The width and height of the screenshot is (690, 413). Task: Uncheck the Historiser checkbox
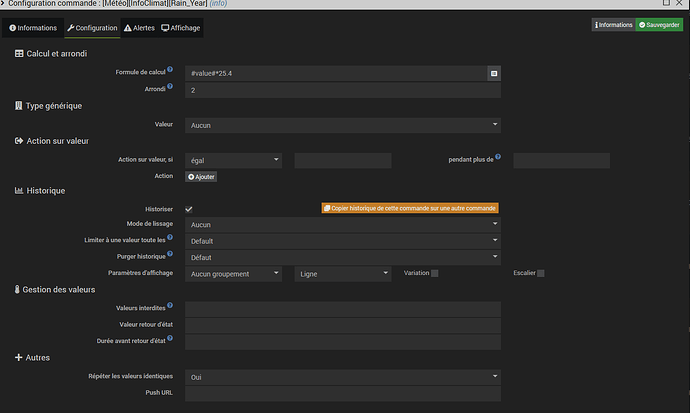[189, 208]
